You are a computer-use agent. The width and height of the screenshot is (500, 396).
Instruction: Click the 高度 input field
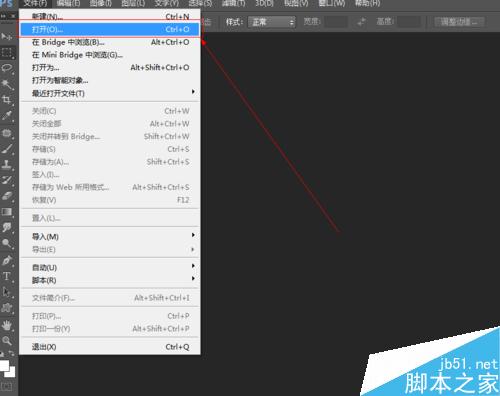click(409, 22)
